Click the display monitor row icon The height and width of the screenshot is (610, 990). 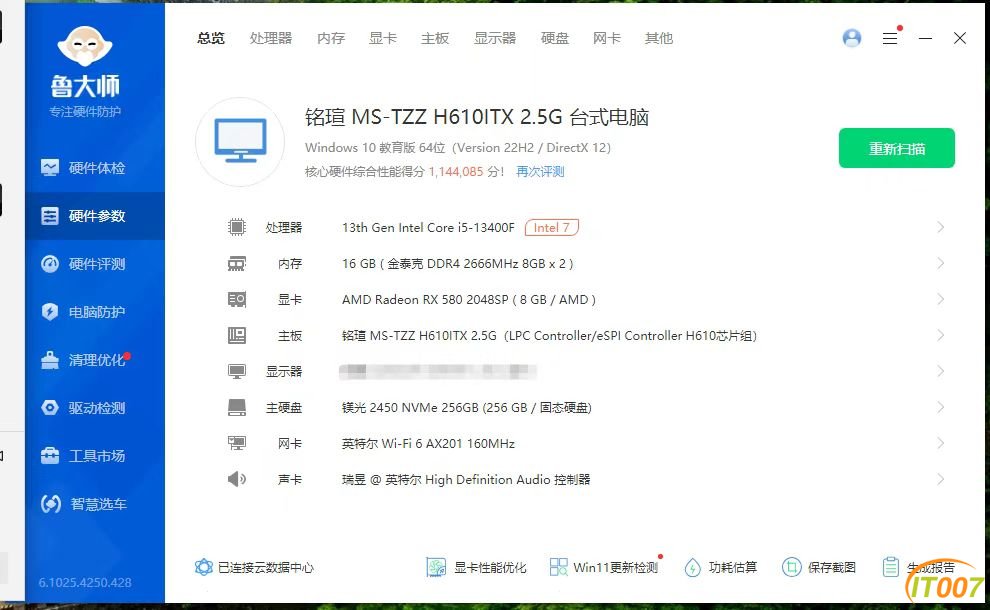[237, 371]
